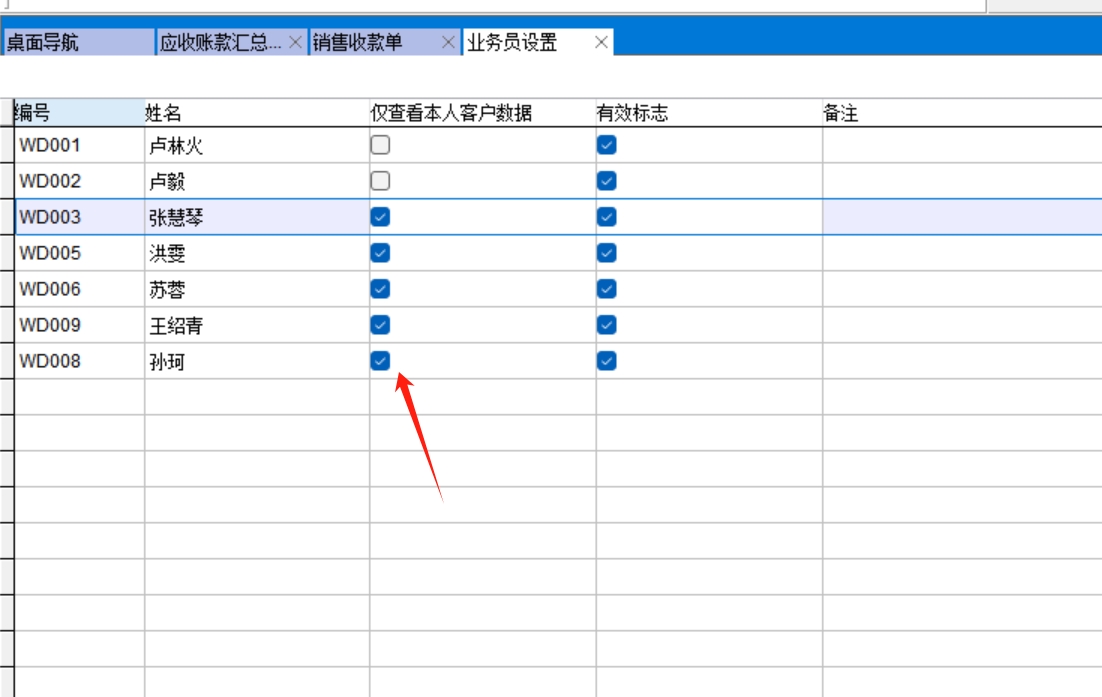The height and width of the screenshot is (697, 1102).
Task: Check 仅查看本人客户数据 for 卢毅
Action: point(380,181)
